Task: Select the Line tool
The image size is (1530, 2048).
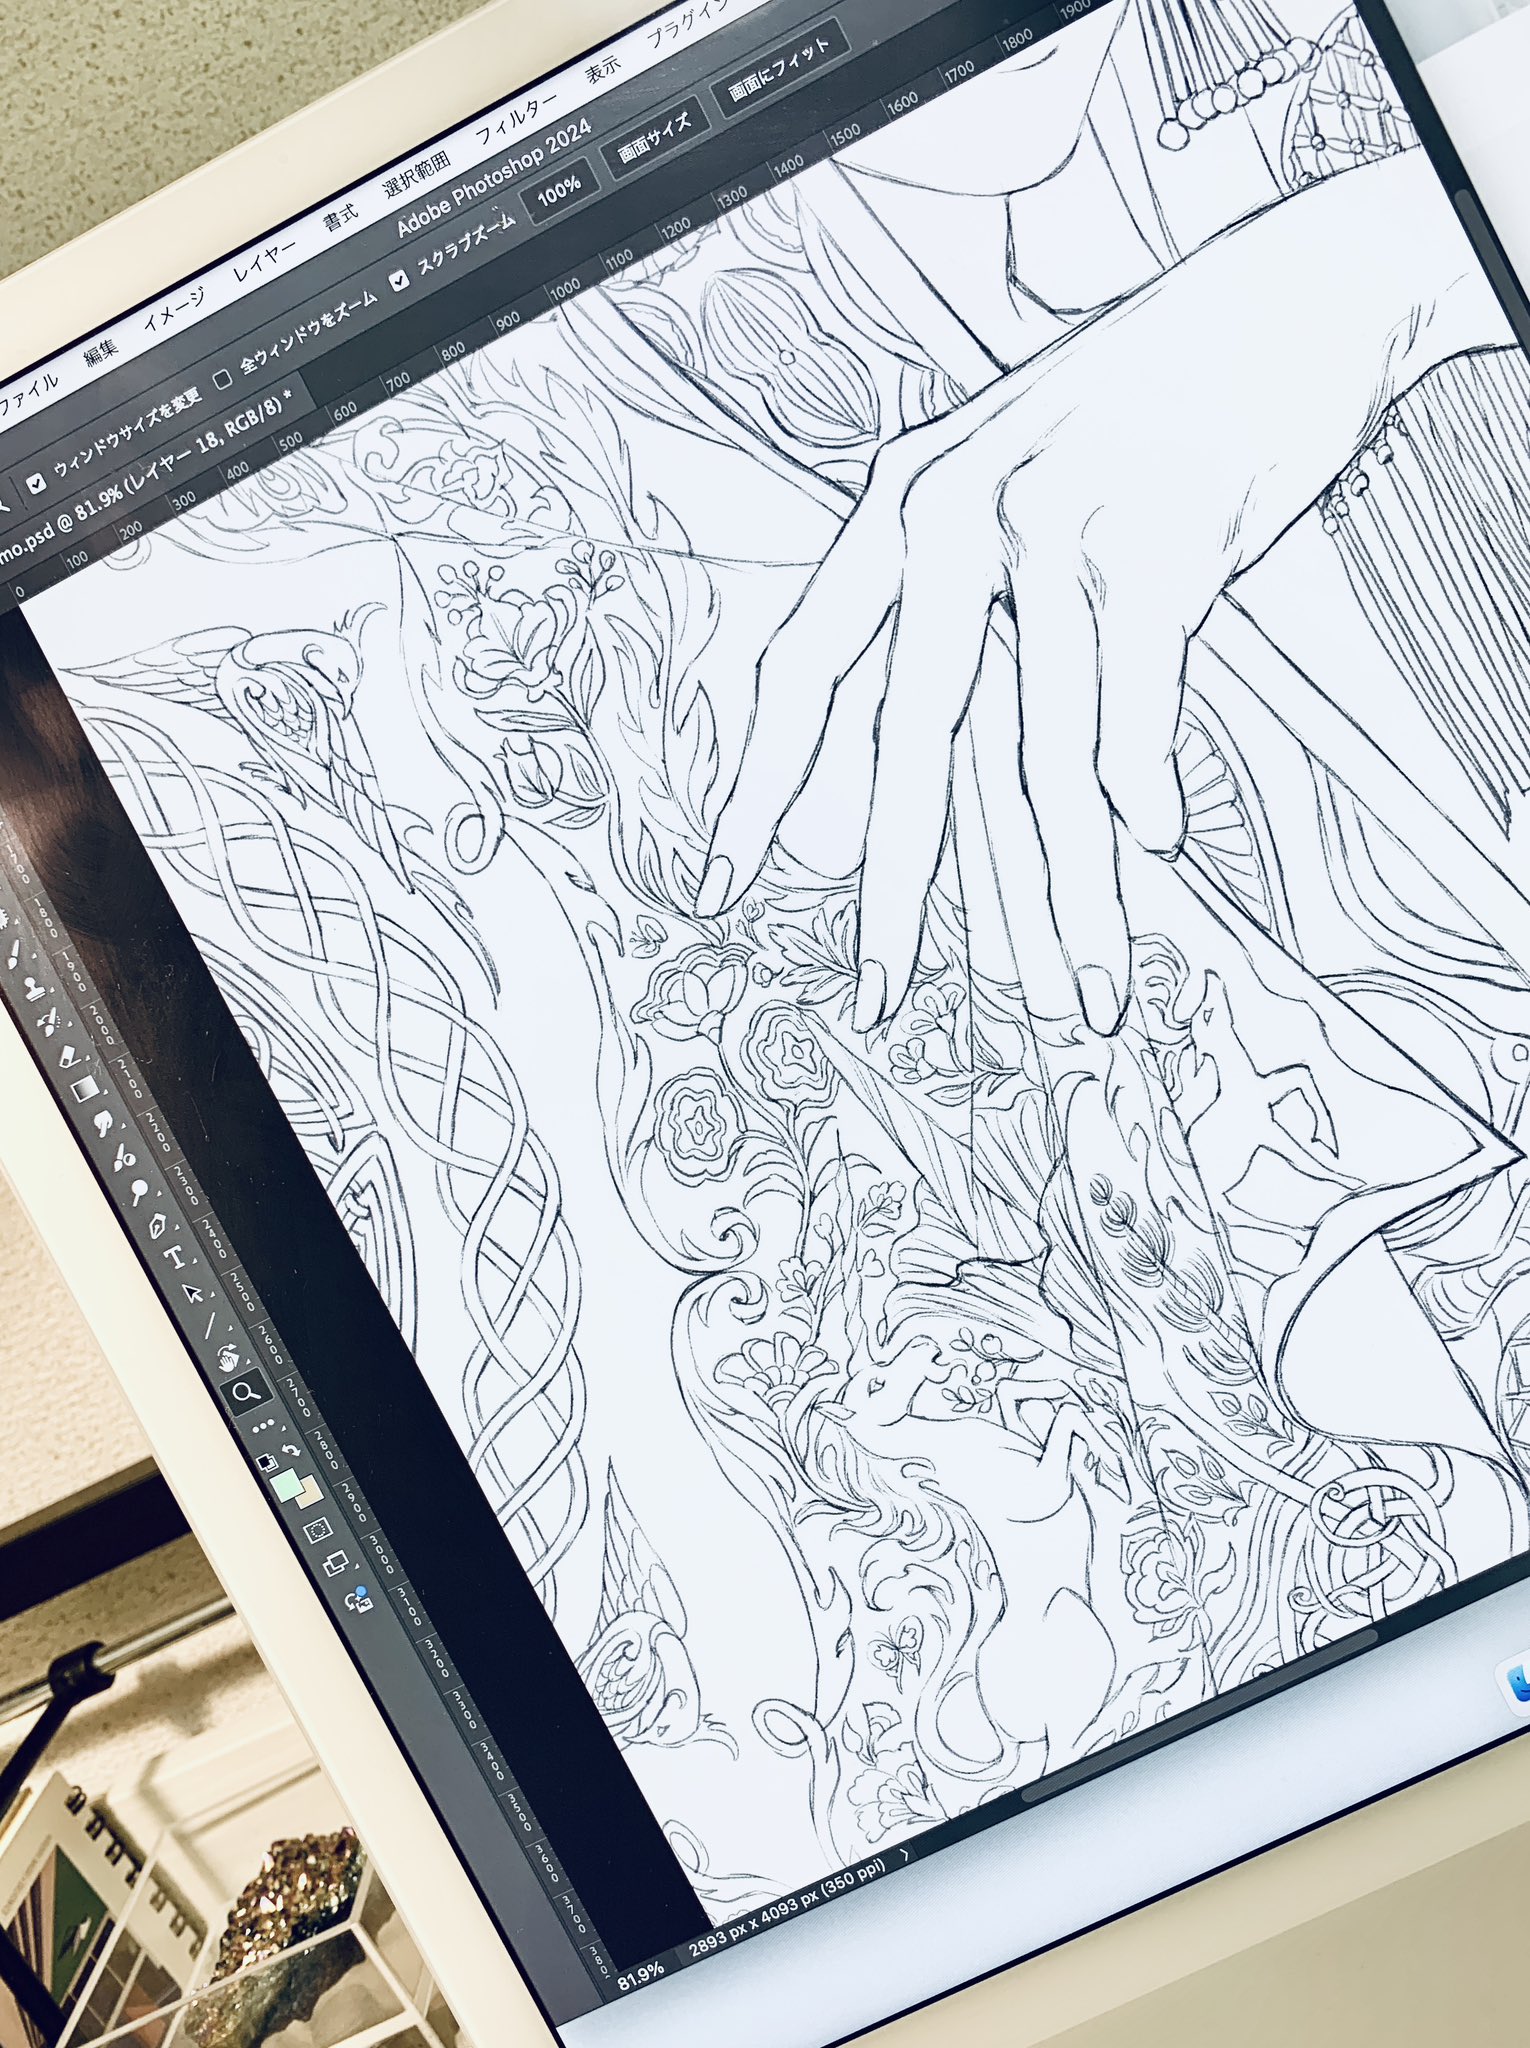Action: (x=210, y=1326)
